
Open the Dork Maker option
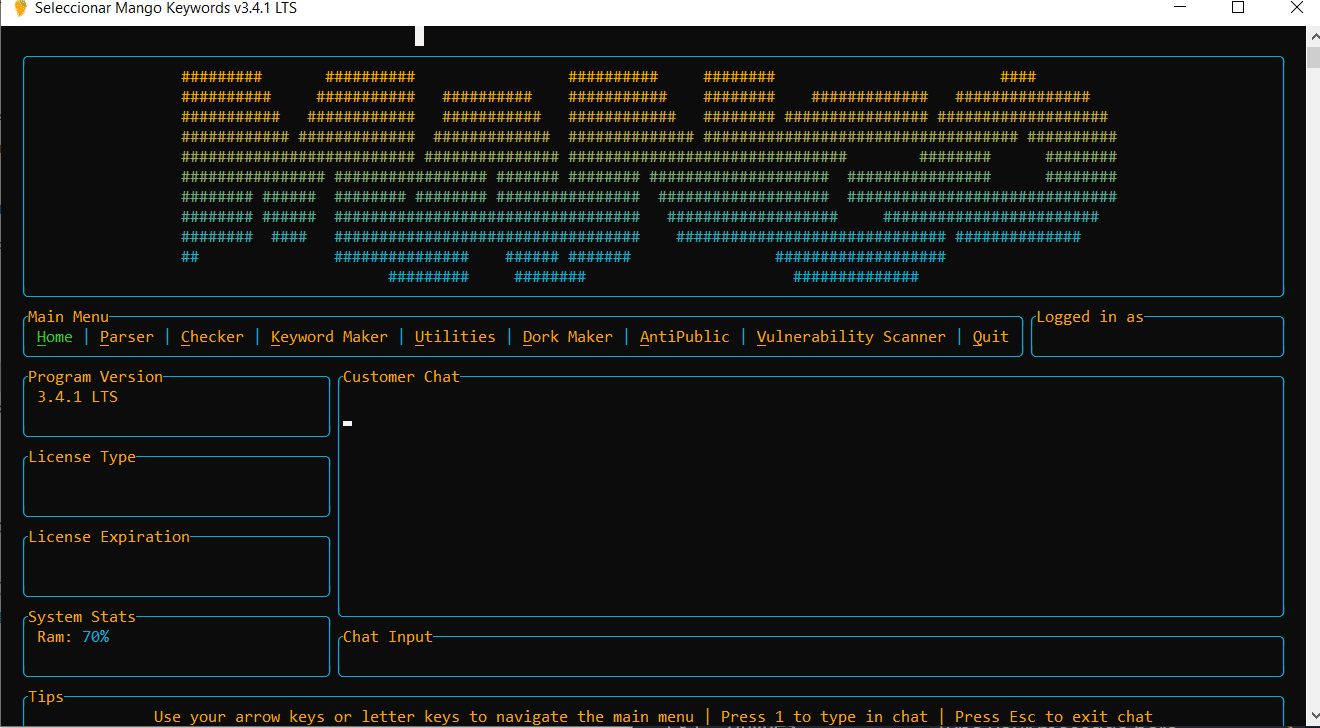(567, 337)
